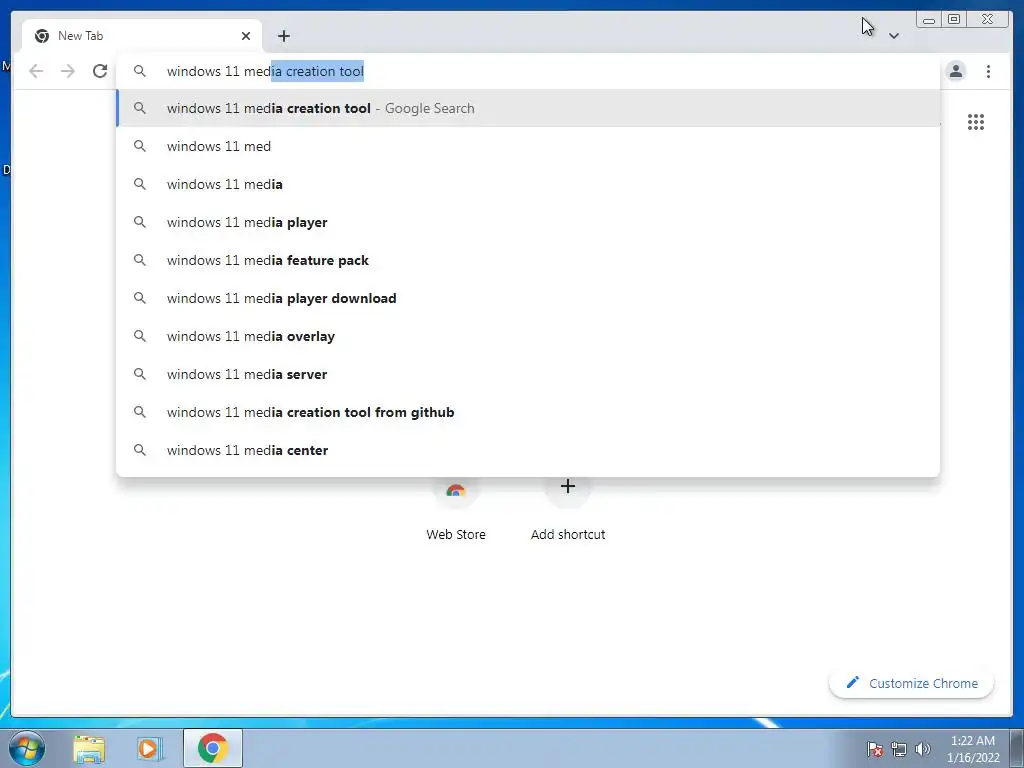Close the New Tab tab
1024x768 pixels.
(246, 36)
